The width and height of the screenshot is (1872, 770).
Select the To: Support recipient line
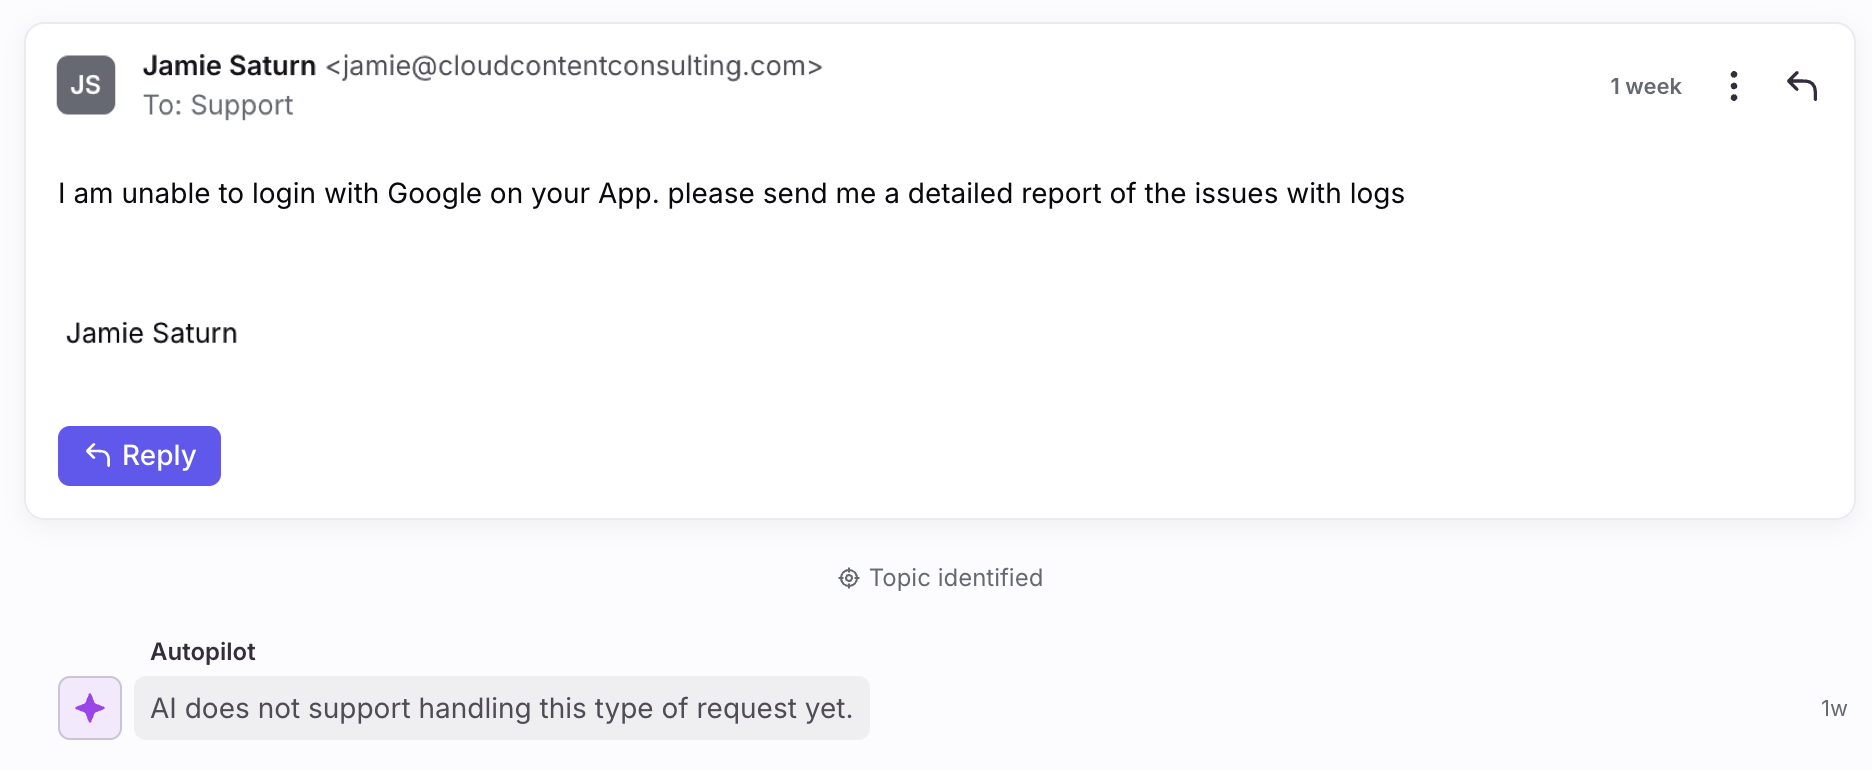218,105
